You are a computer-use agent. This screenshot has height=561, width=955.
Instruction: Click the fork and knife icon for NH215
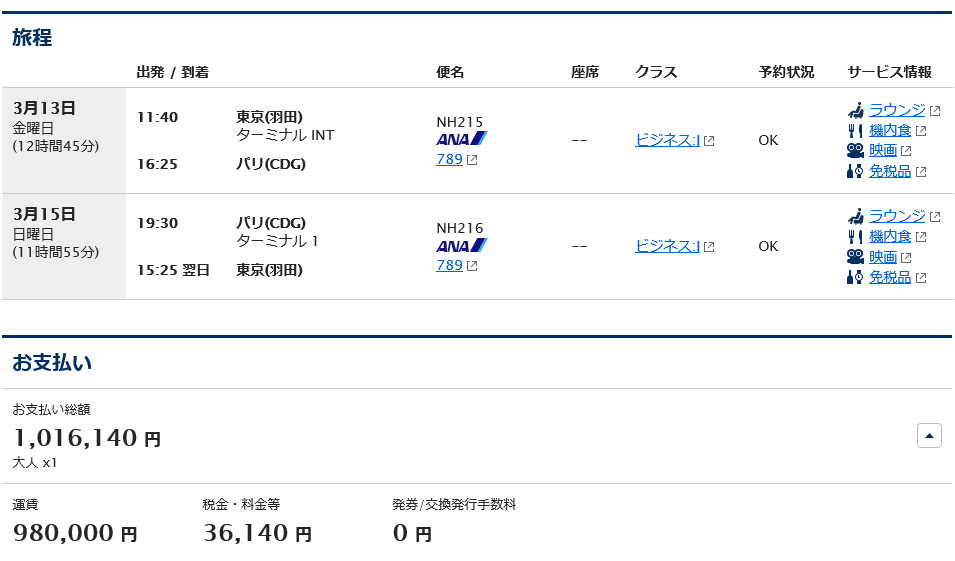pyautogui.click(x=855, y=130)
